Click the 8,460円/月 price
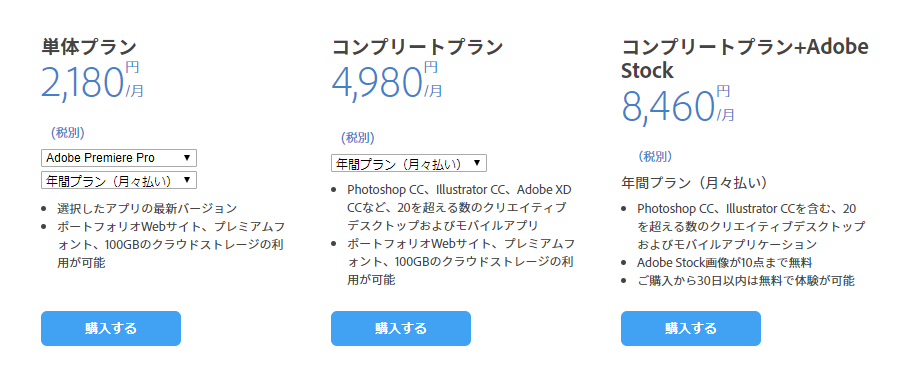The image size is (897, 368). click(x=678, y=105)
